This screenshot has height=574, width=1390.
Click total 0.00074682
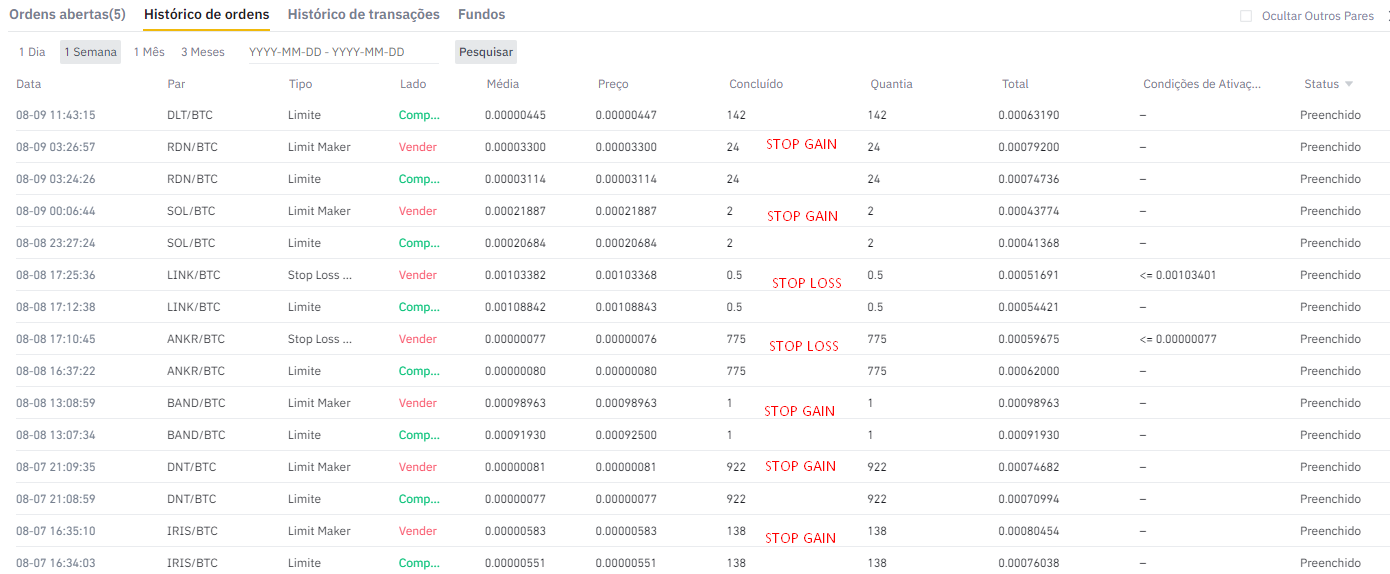coord(1029,467)
